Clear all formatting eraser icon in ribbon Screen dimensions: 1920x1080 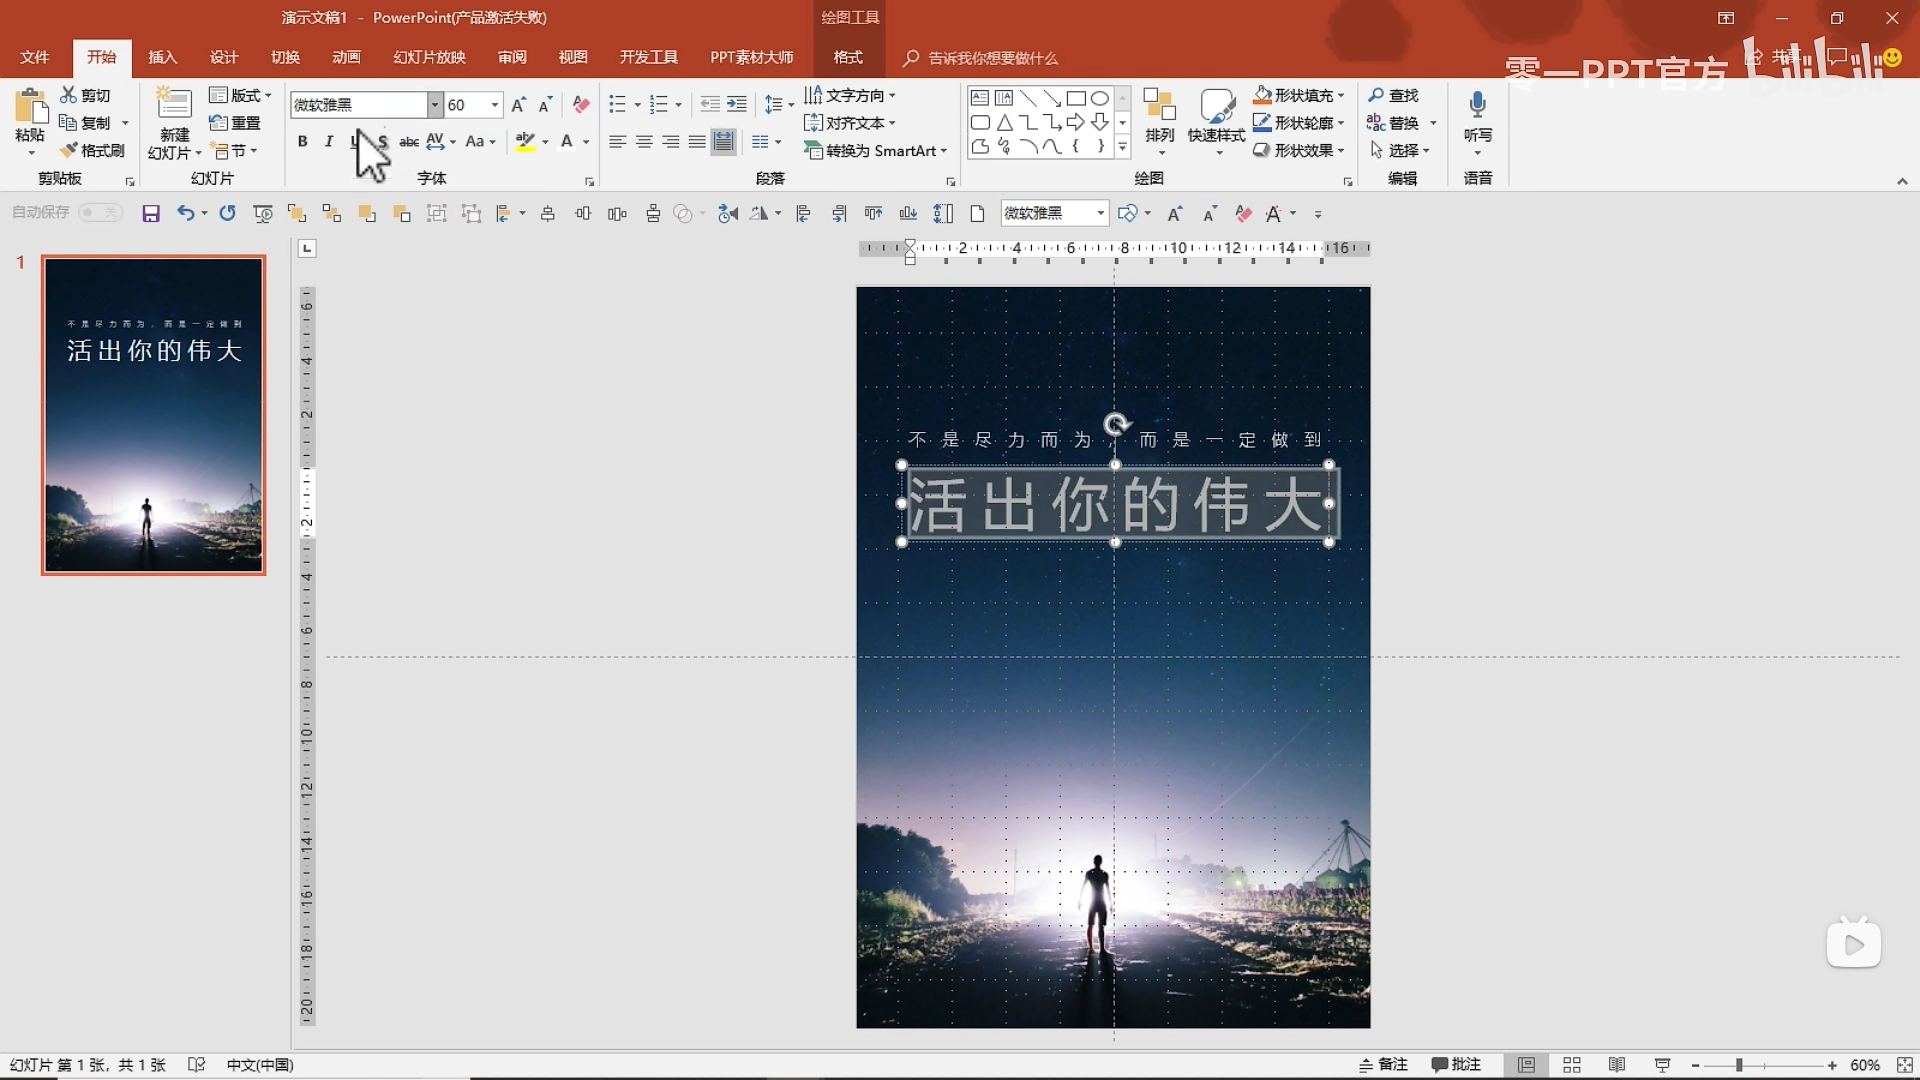tap(581, 104)
